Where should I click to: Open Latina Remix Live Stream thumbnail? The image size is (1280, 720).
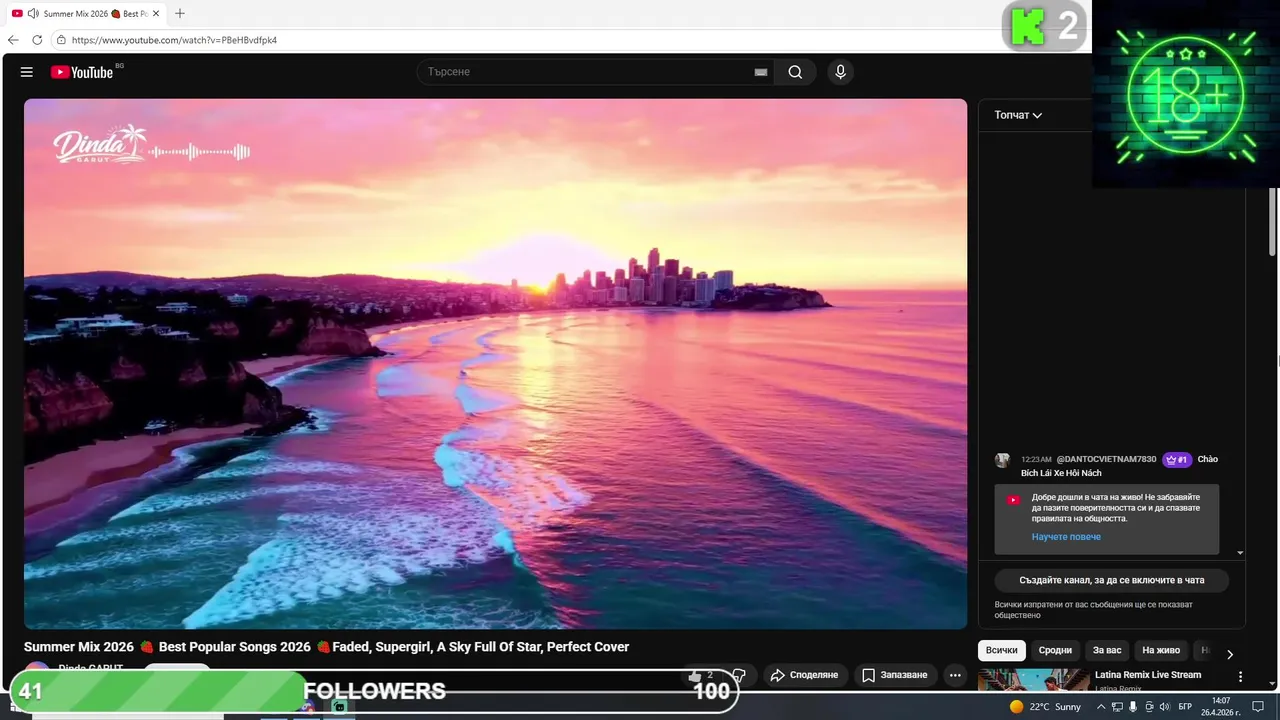coord(1032,680)
